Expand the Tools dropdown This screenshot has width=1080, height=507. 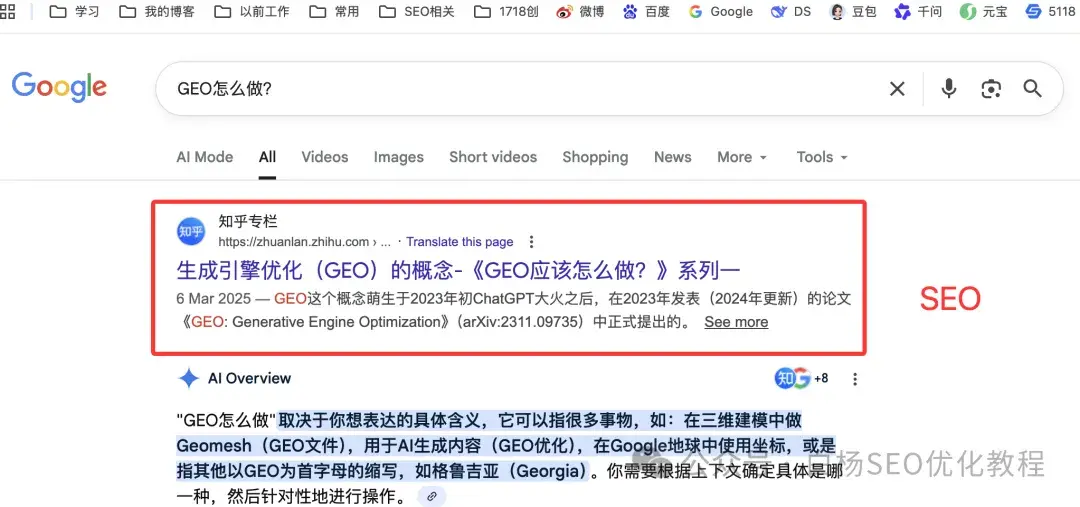click(x=822, y=157)
